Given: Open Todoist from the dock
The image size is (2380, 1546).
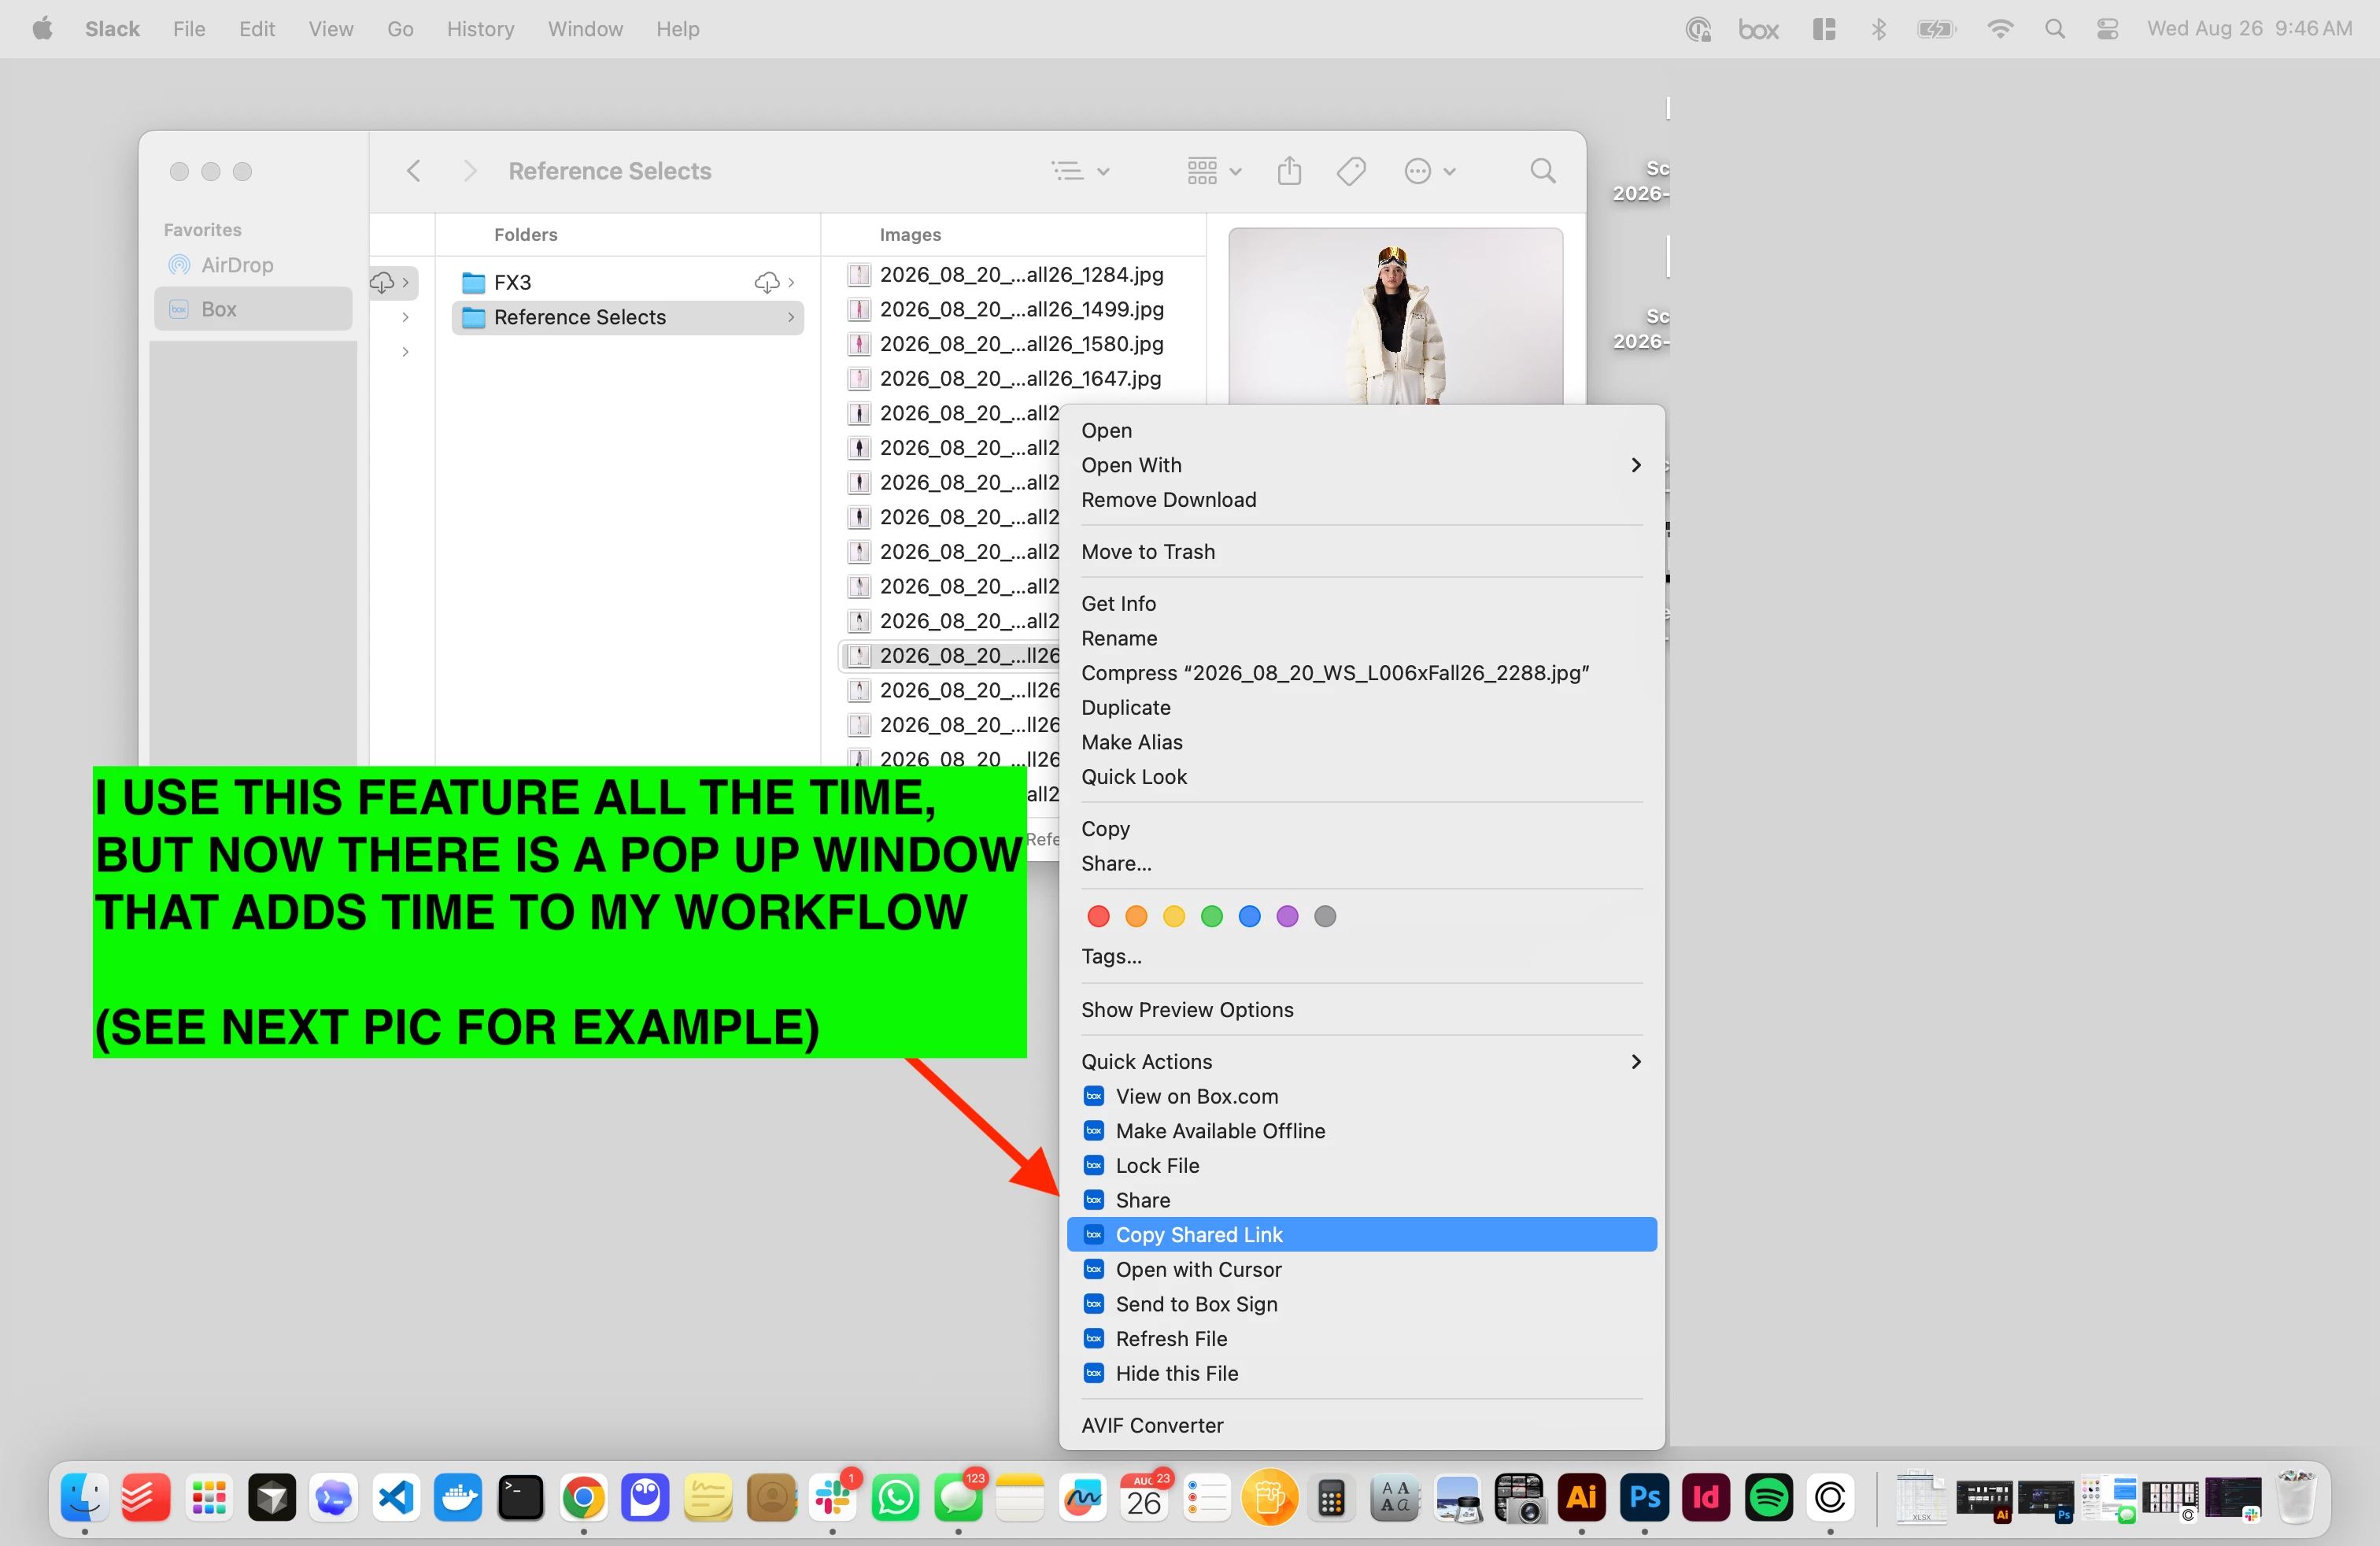Looking at the screenshot, I should 146,1497.
